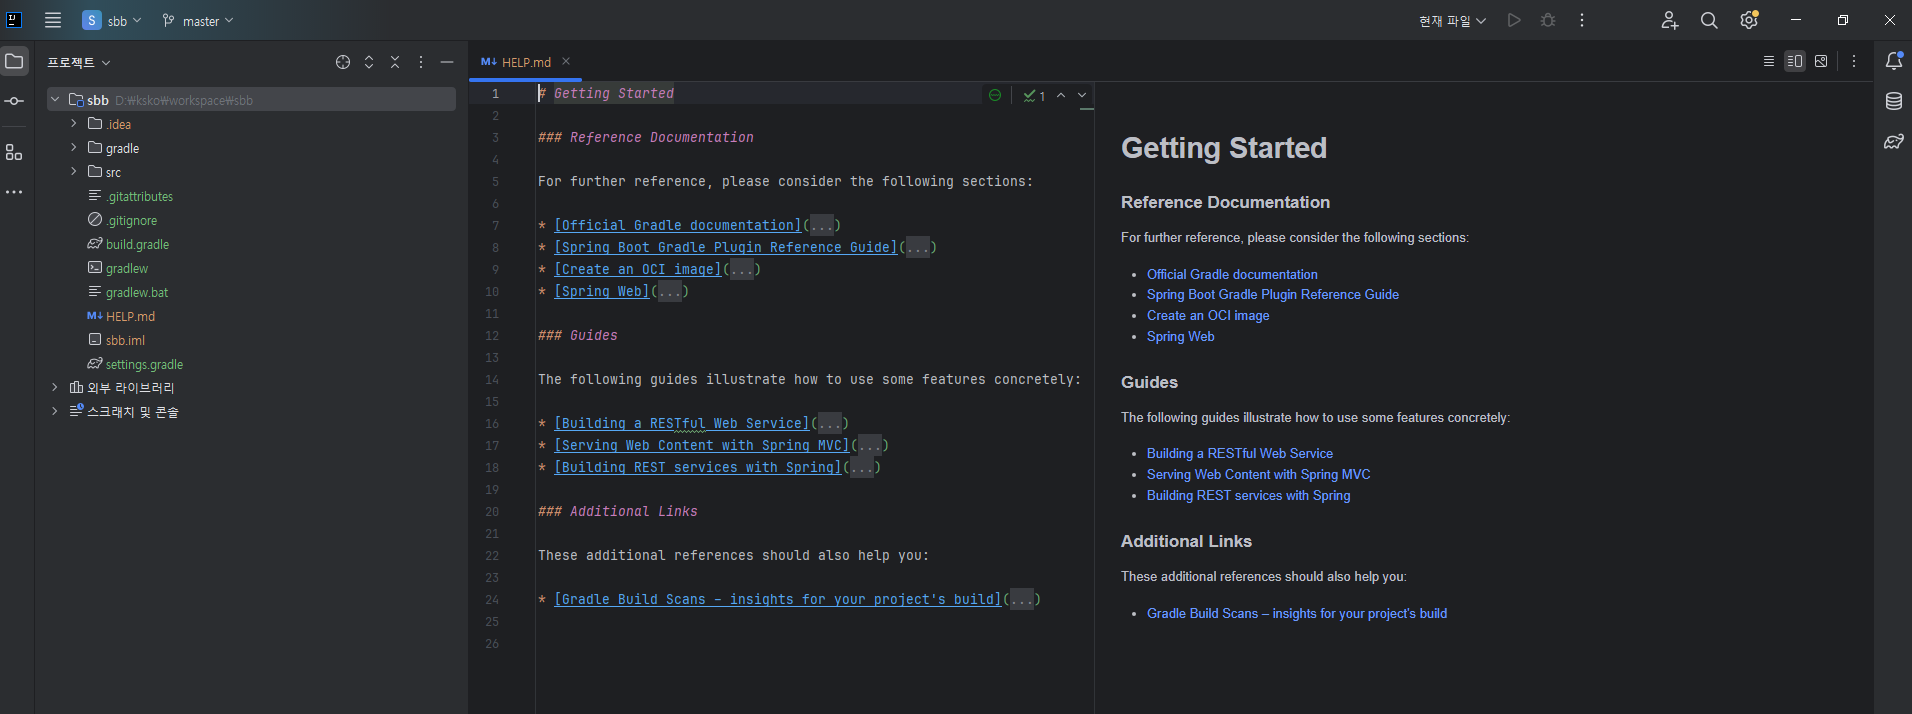Open the main hamburger menu
The height and width of the screenshot is (714, 1912).
click(53, 20)
